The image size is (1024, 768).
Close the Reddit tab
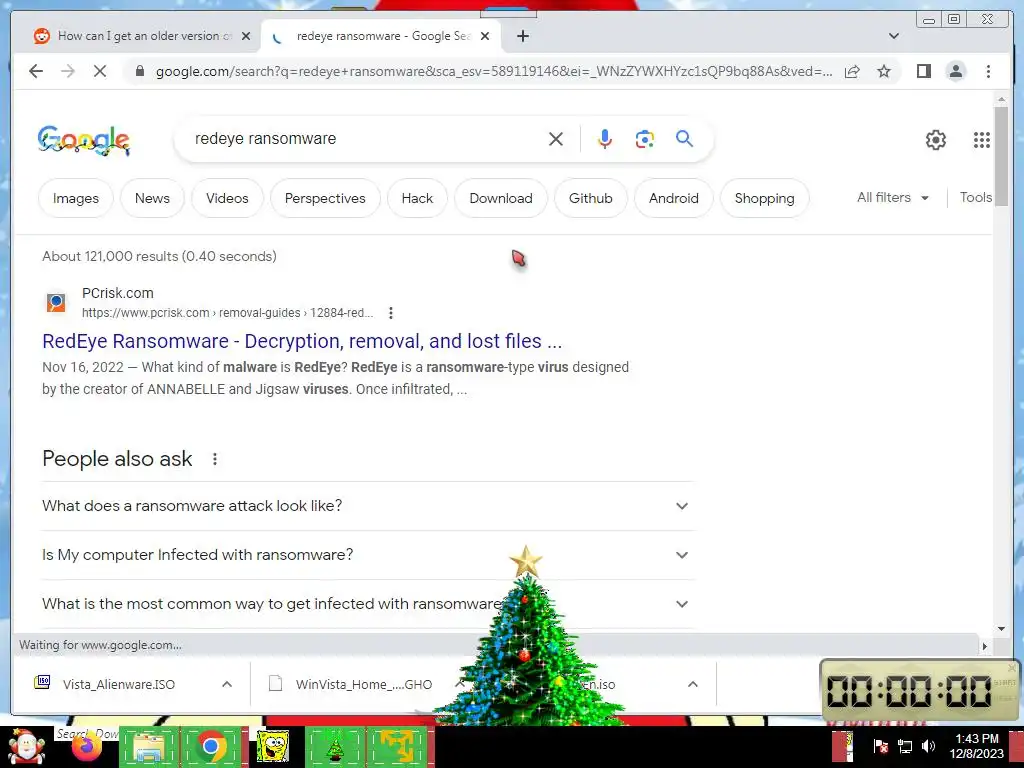(246, 36)
